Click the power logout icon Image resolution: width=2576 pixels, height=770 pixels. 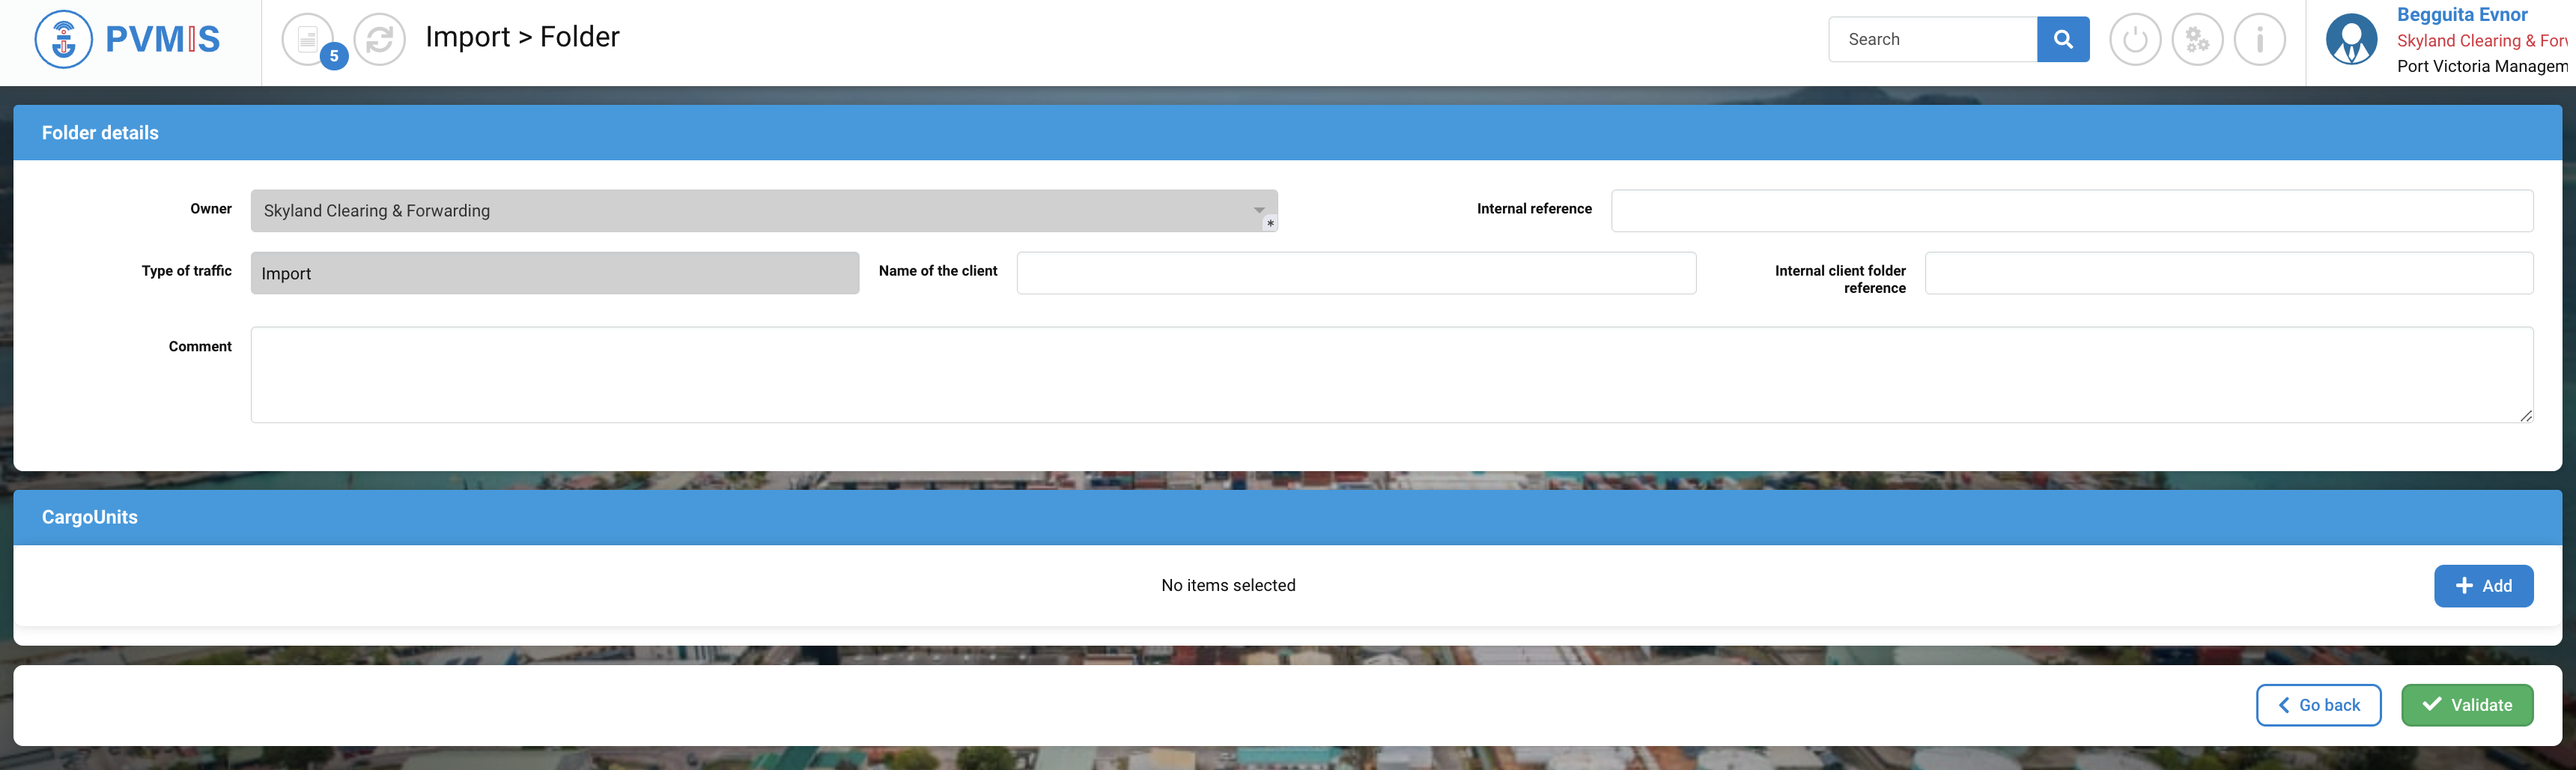2134,40
